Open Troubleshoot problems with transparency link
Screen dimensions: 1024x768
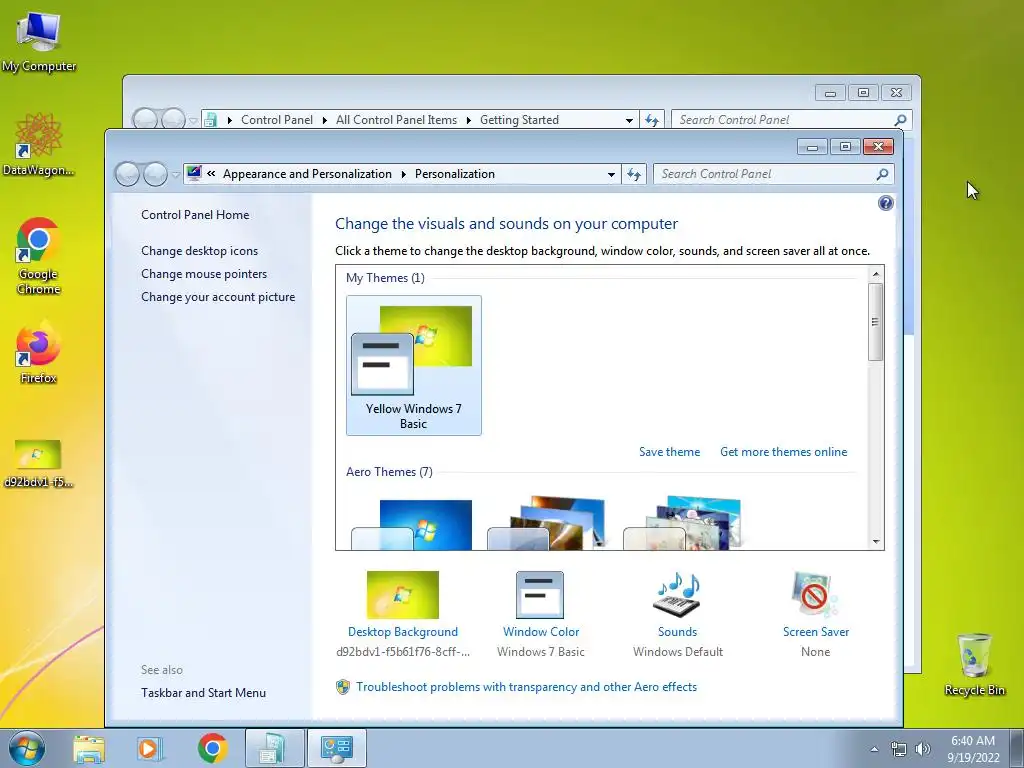[526, 687]
